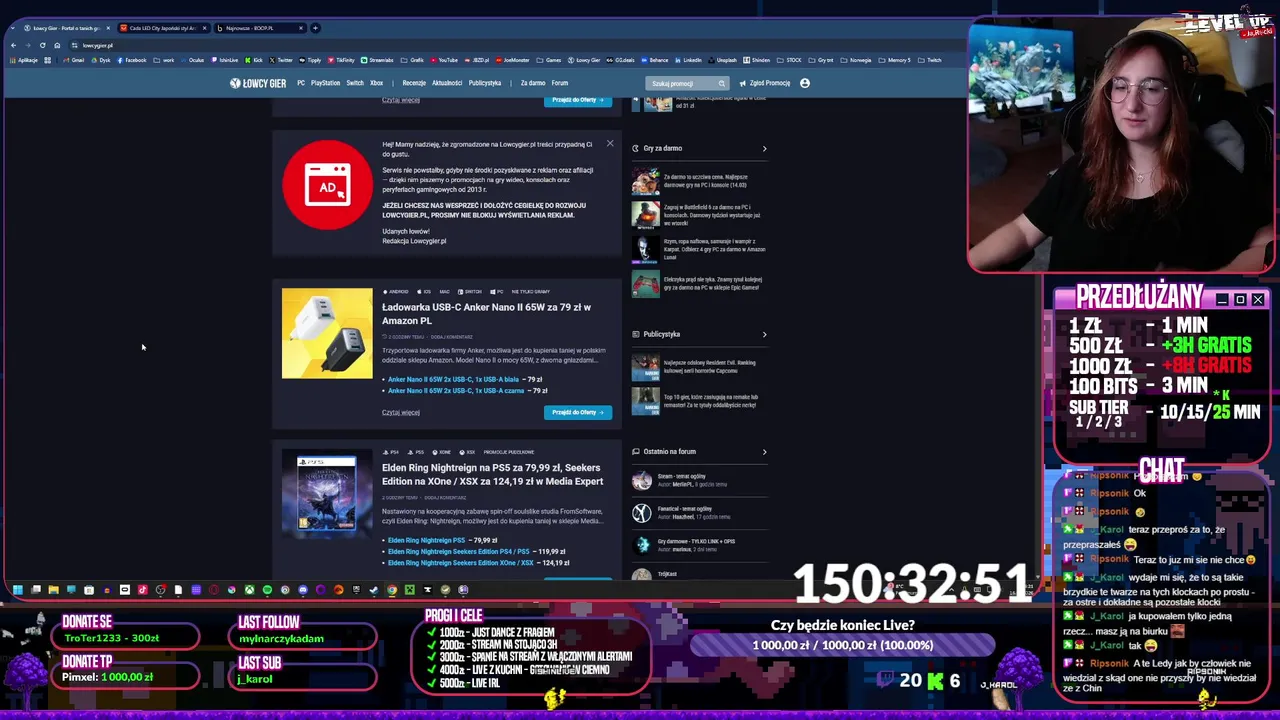Open a new browser tab
The height and width of the screenshot is (720, 1280).
click(315, 28)
